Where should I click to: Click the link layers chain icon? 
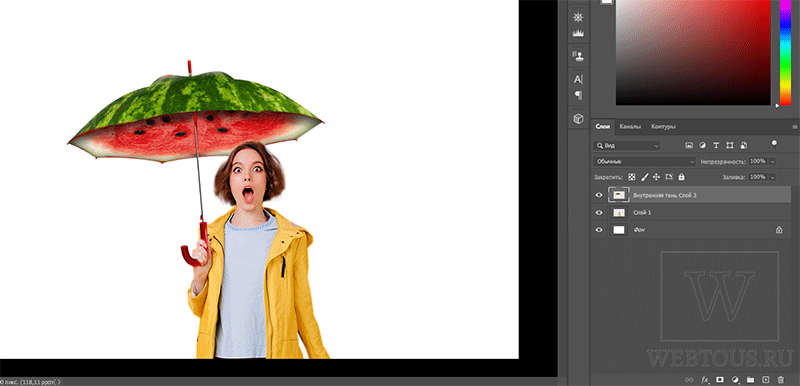[x=690, y=379]
